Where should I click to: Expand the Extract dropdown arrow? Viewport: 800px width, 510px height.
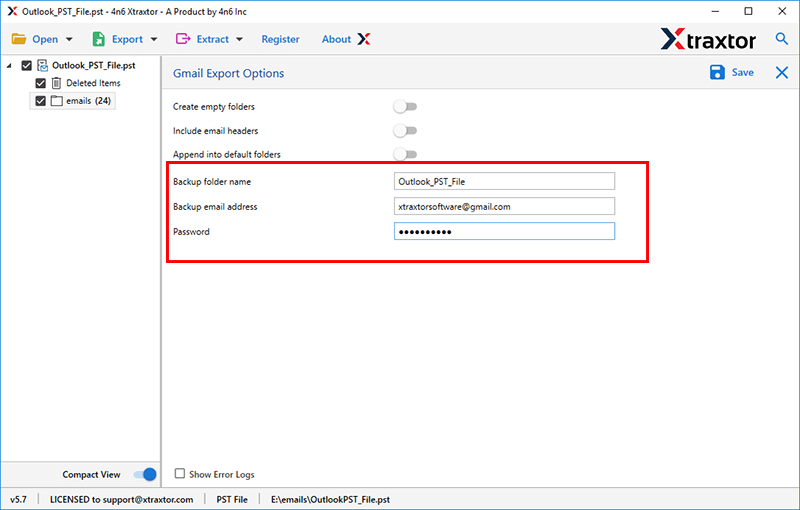pyautogui.click(x=239, y=39)
